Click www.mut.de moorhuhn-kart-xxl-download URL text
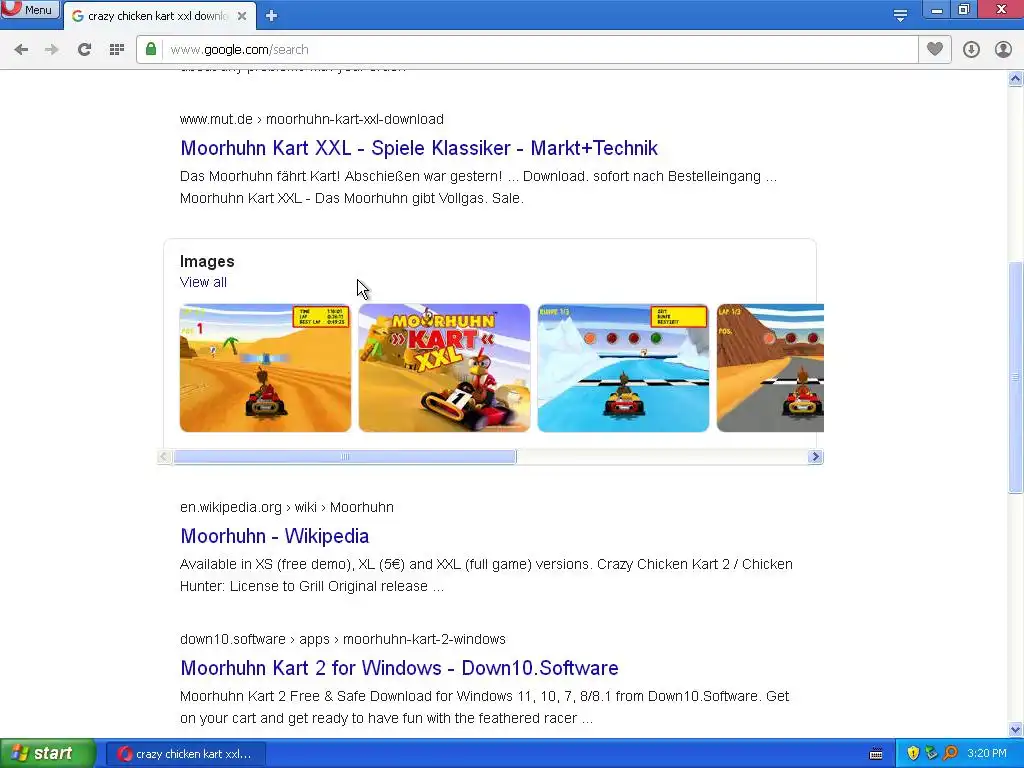This screenshot has width=1024, height=768. pos(312,119)
